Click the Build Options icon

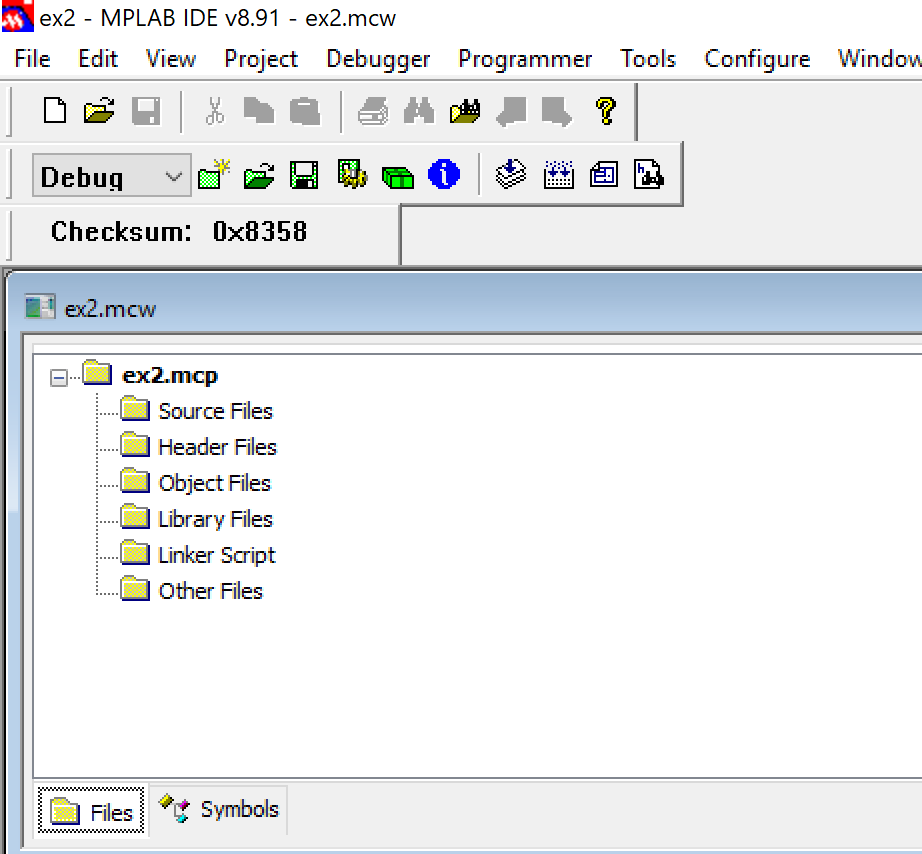352,174
